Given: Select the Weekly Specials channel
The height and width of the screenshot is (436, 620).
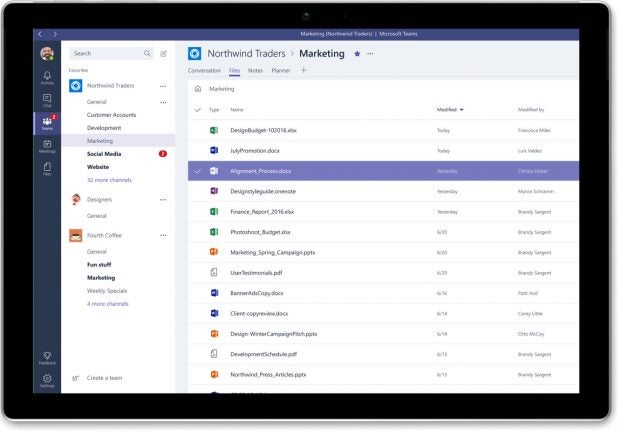Looking at the screenshot, I should pyautogui.click(x=107, y=291).
